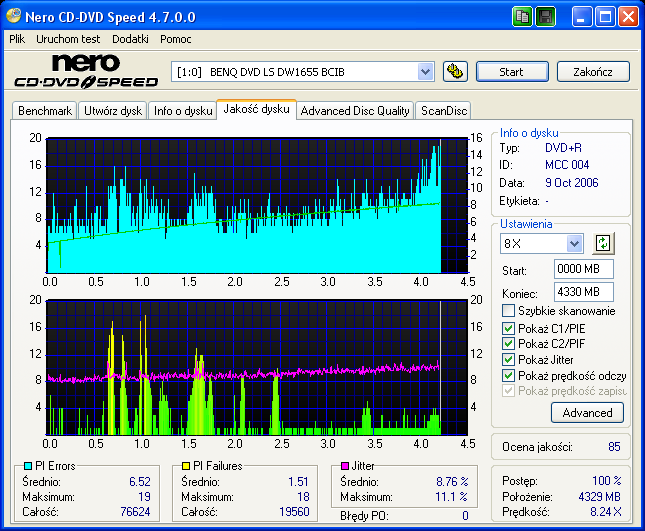
Task: Open the Uruchom test menu
Action: (x=68, y=39)
